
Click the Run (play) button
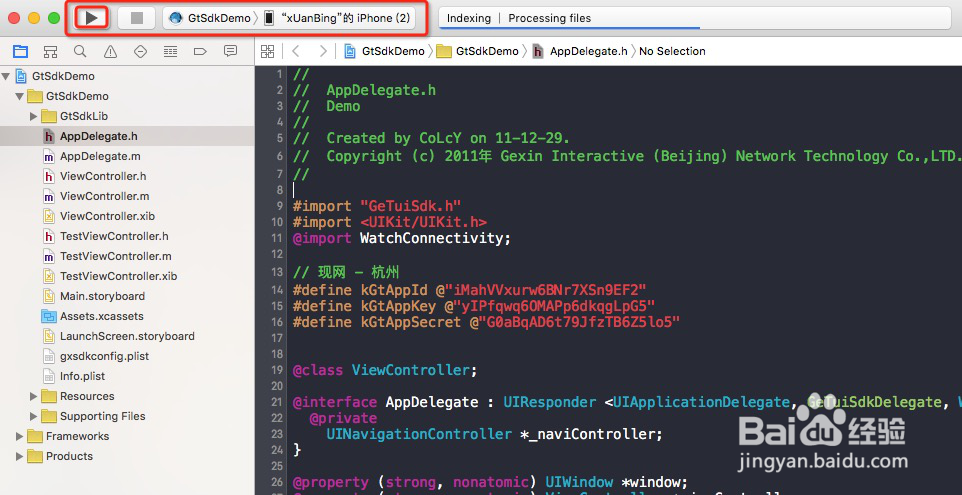(x=92, y=18)
